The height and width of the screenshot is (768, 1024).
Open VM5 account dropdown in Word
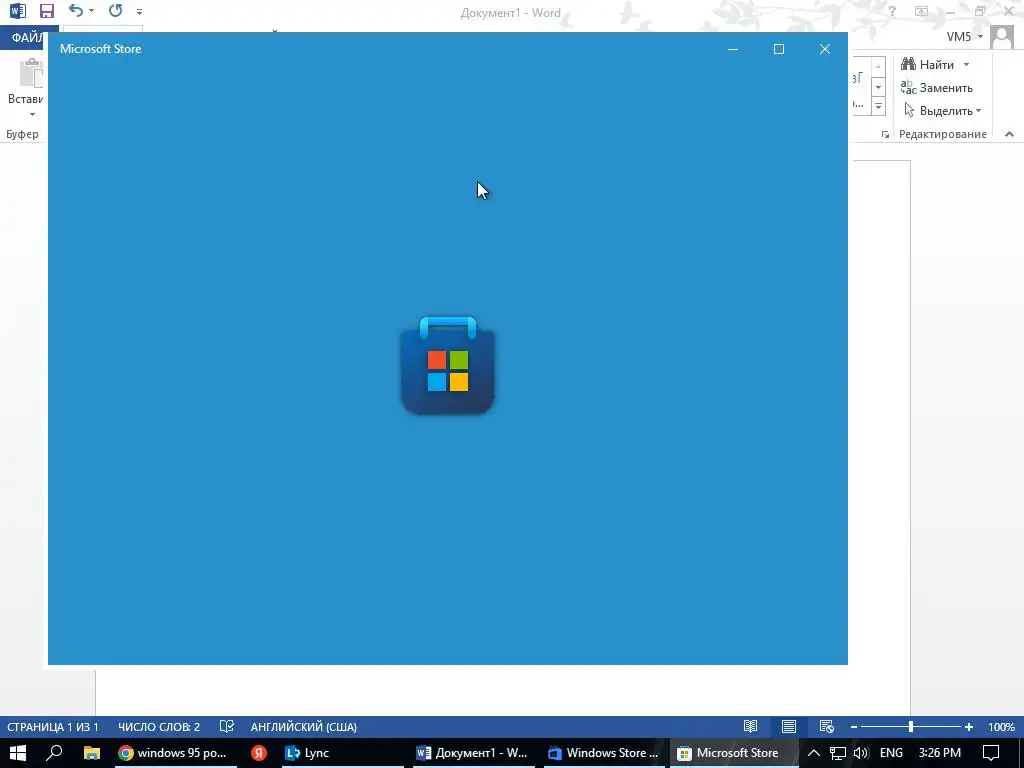pyautogui.click(x=965, y=37)
